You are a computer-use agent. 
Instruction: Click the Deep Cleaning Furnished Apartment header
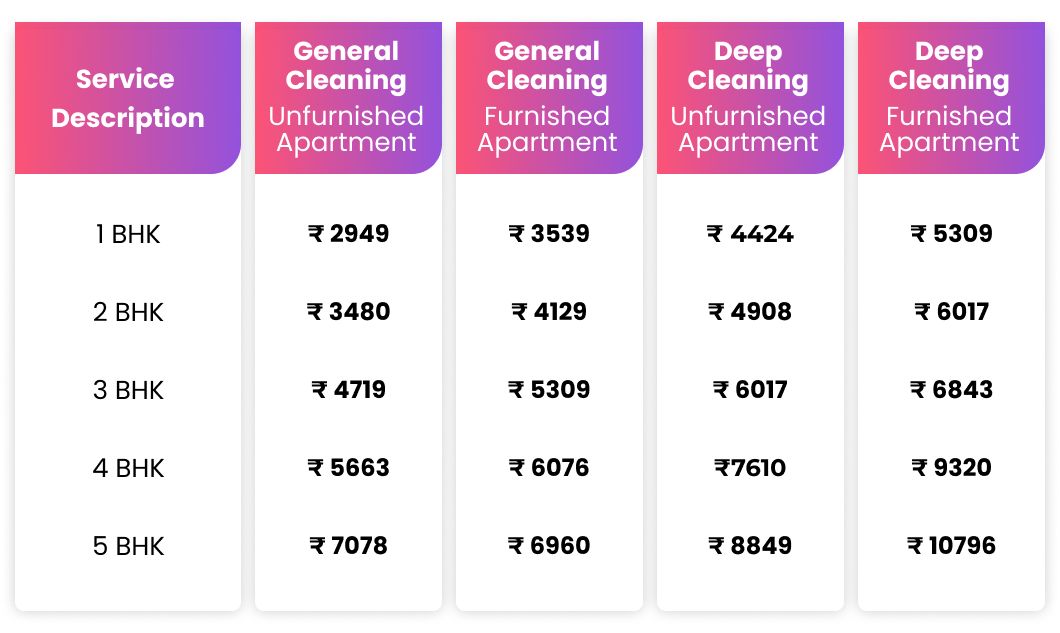950,98
